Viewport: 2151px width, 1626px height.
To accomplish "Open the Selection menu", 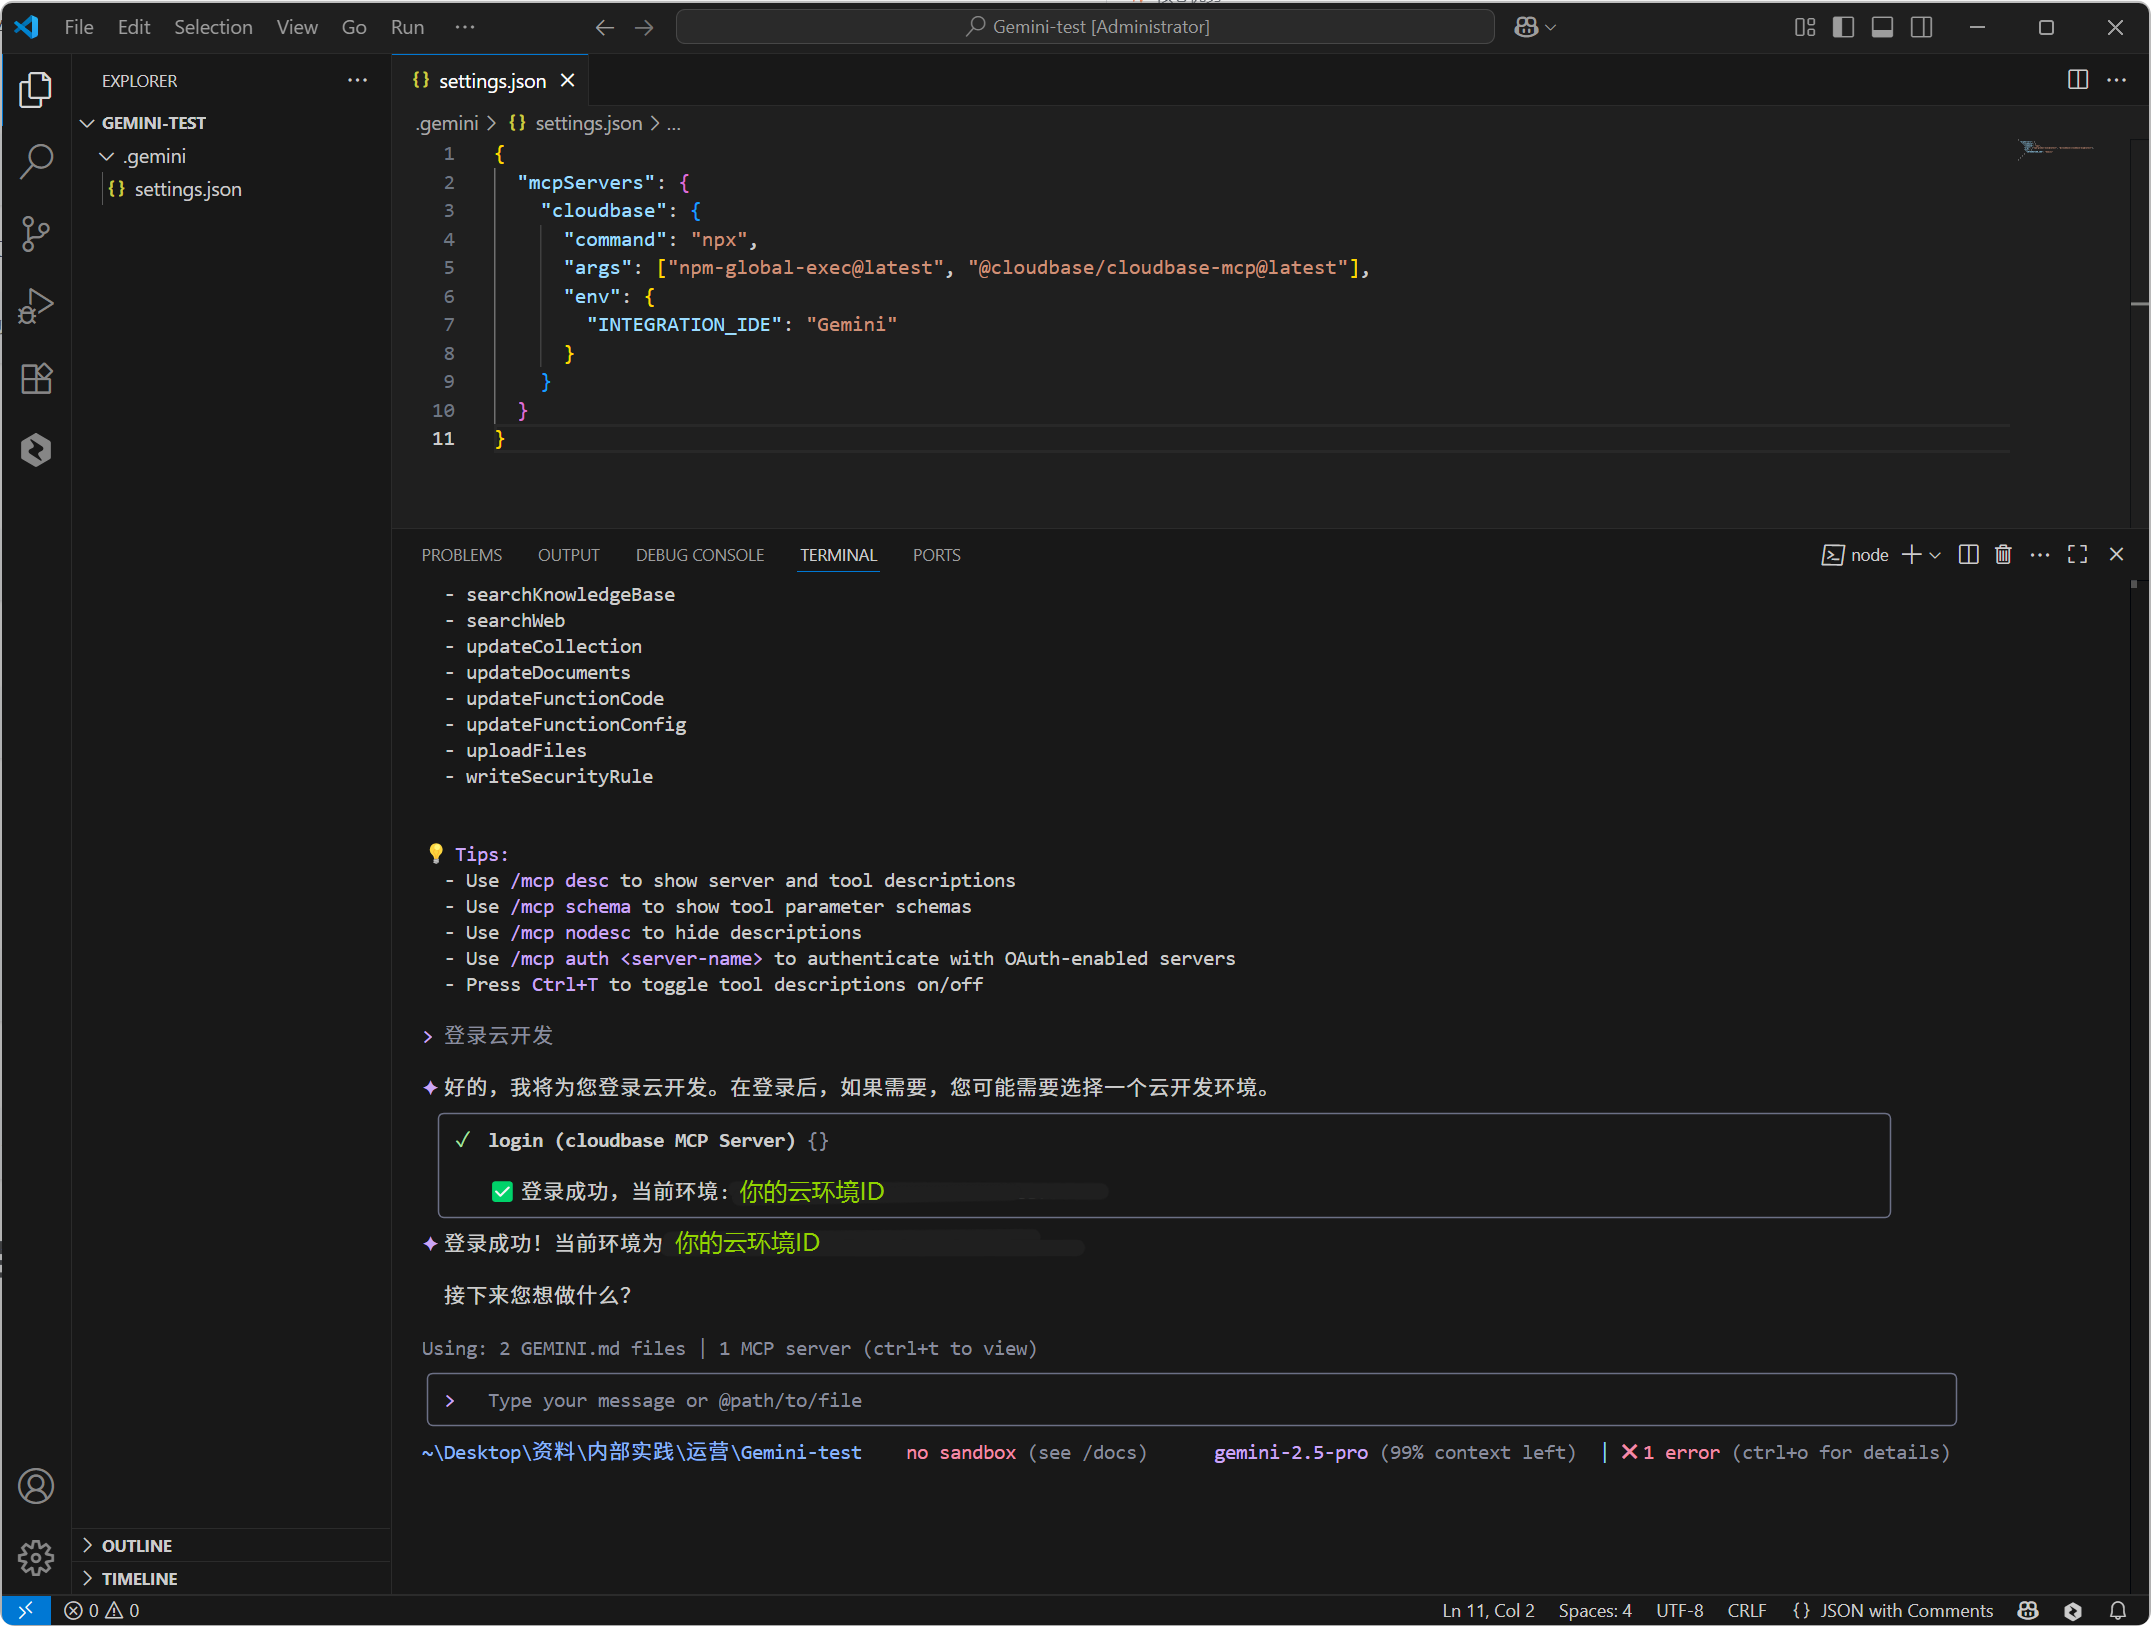I will (x=213, y=27).
